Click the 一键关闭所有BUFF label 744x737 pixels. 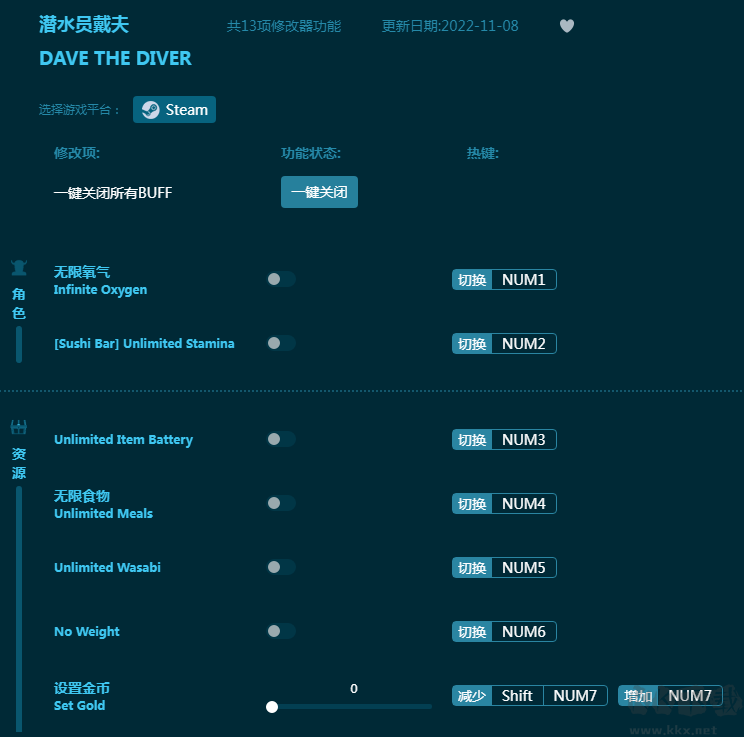(x=113, y=193)
